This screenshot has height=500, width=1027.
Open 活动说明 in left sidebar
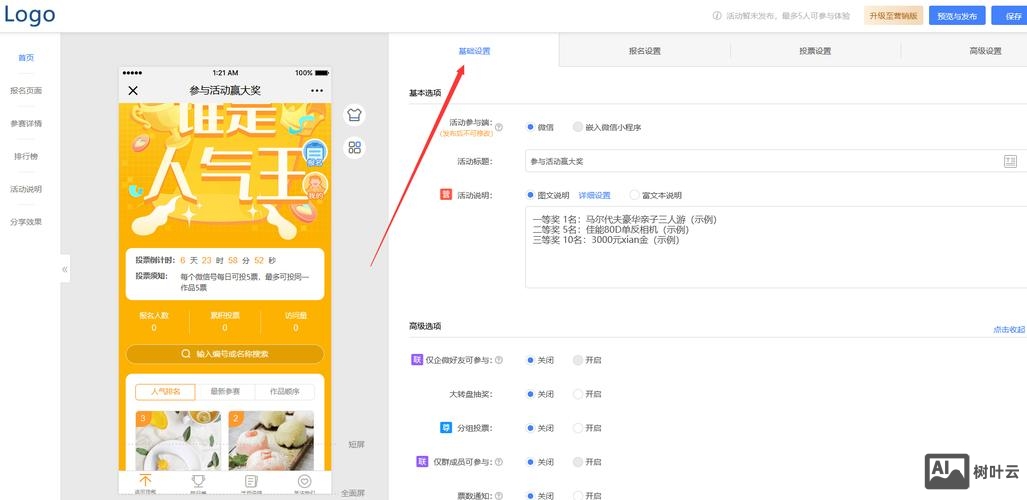click(x=26, y=189)
